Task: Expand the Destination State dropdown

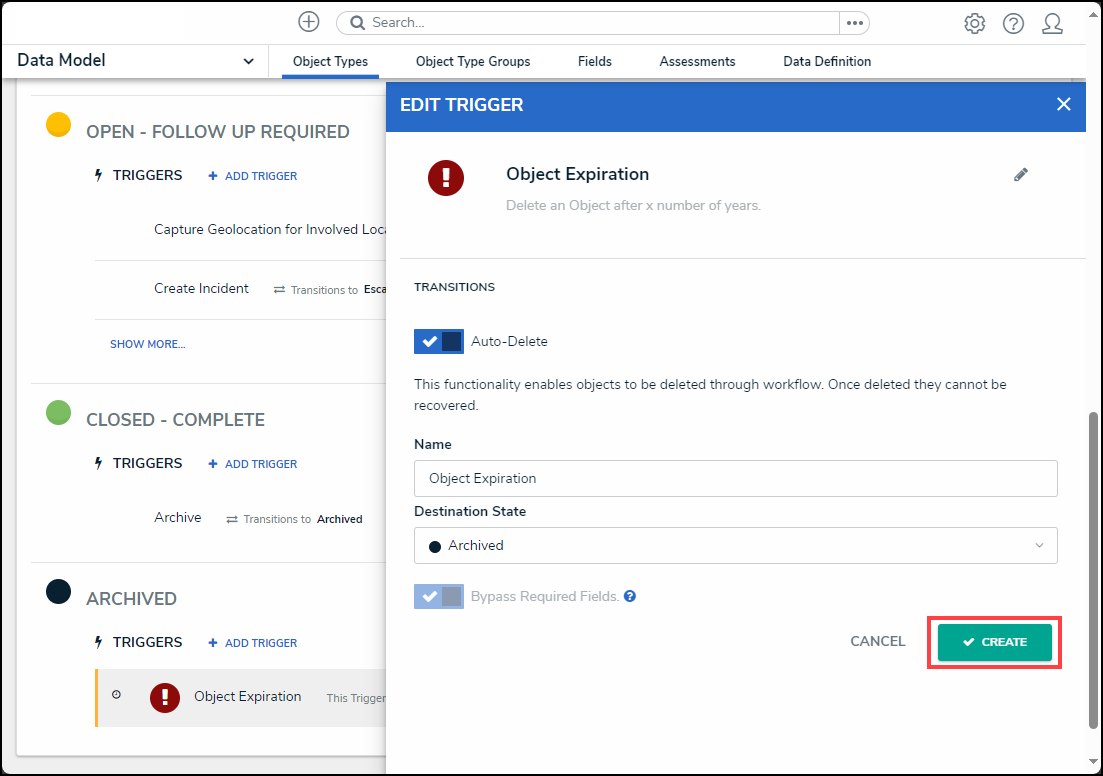Action: pyautogui.click(x=735, y=546)
